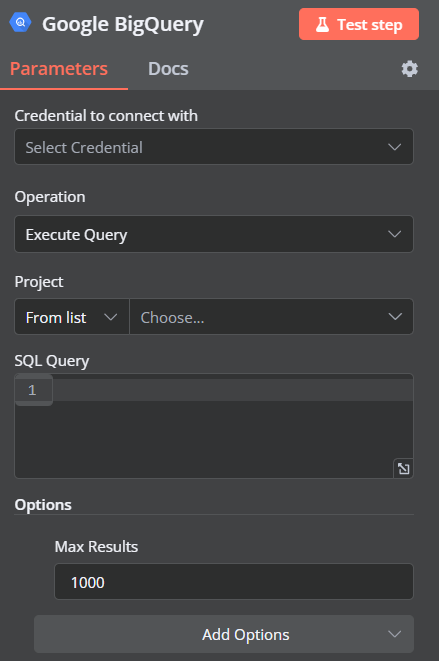Click the Operation field chevron arrow
Viewport: 439px width, 661px height.
point(394,234)
